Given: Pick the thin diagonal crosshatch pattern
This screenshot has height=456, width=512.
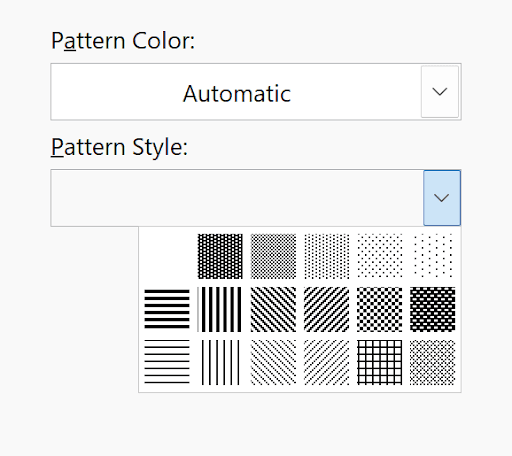Looking at the screenshot, I should tap(433, 362).
